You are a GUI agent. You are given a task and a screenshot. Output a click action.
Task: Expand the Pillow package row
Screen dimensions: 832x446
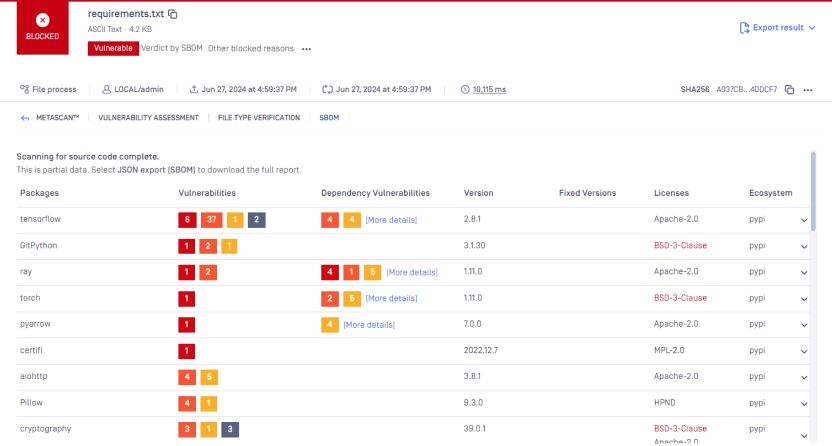pyautogui.click(x=804, y=404)
